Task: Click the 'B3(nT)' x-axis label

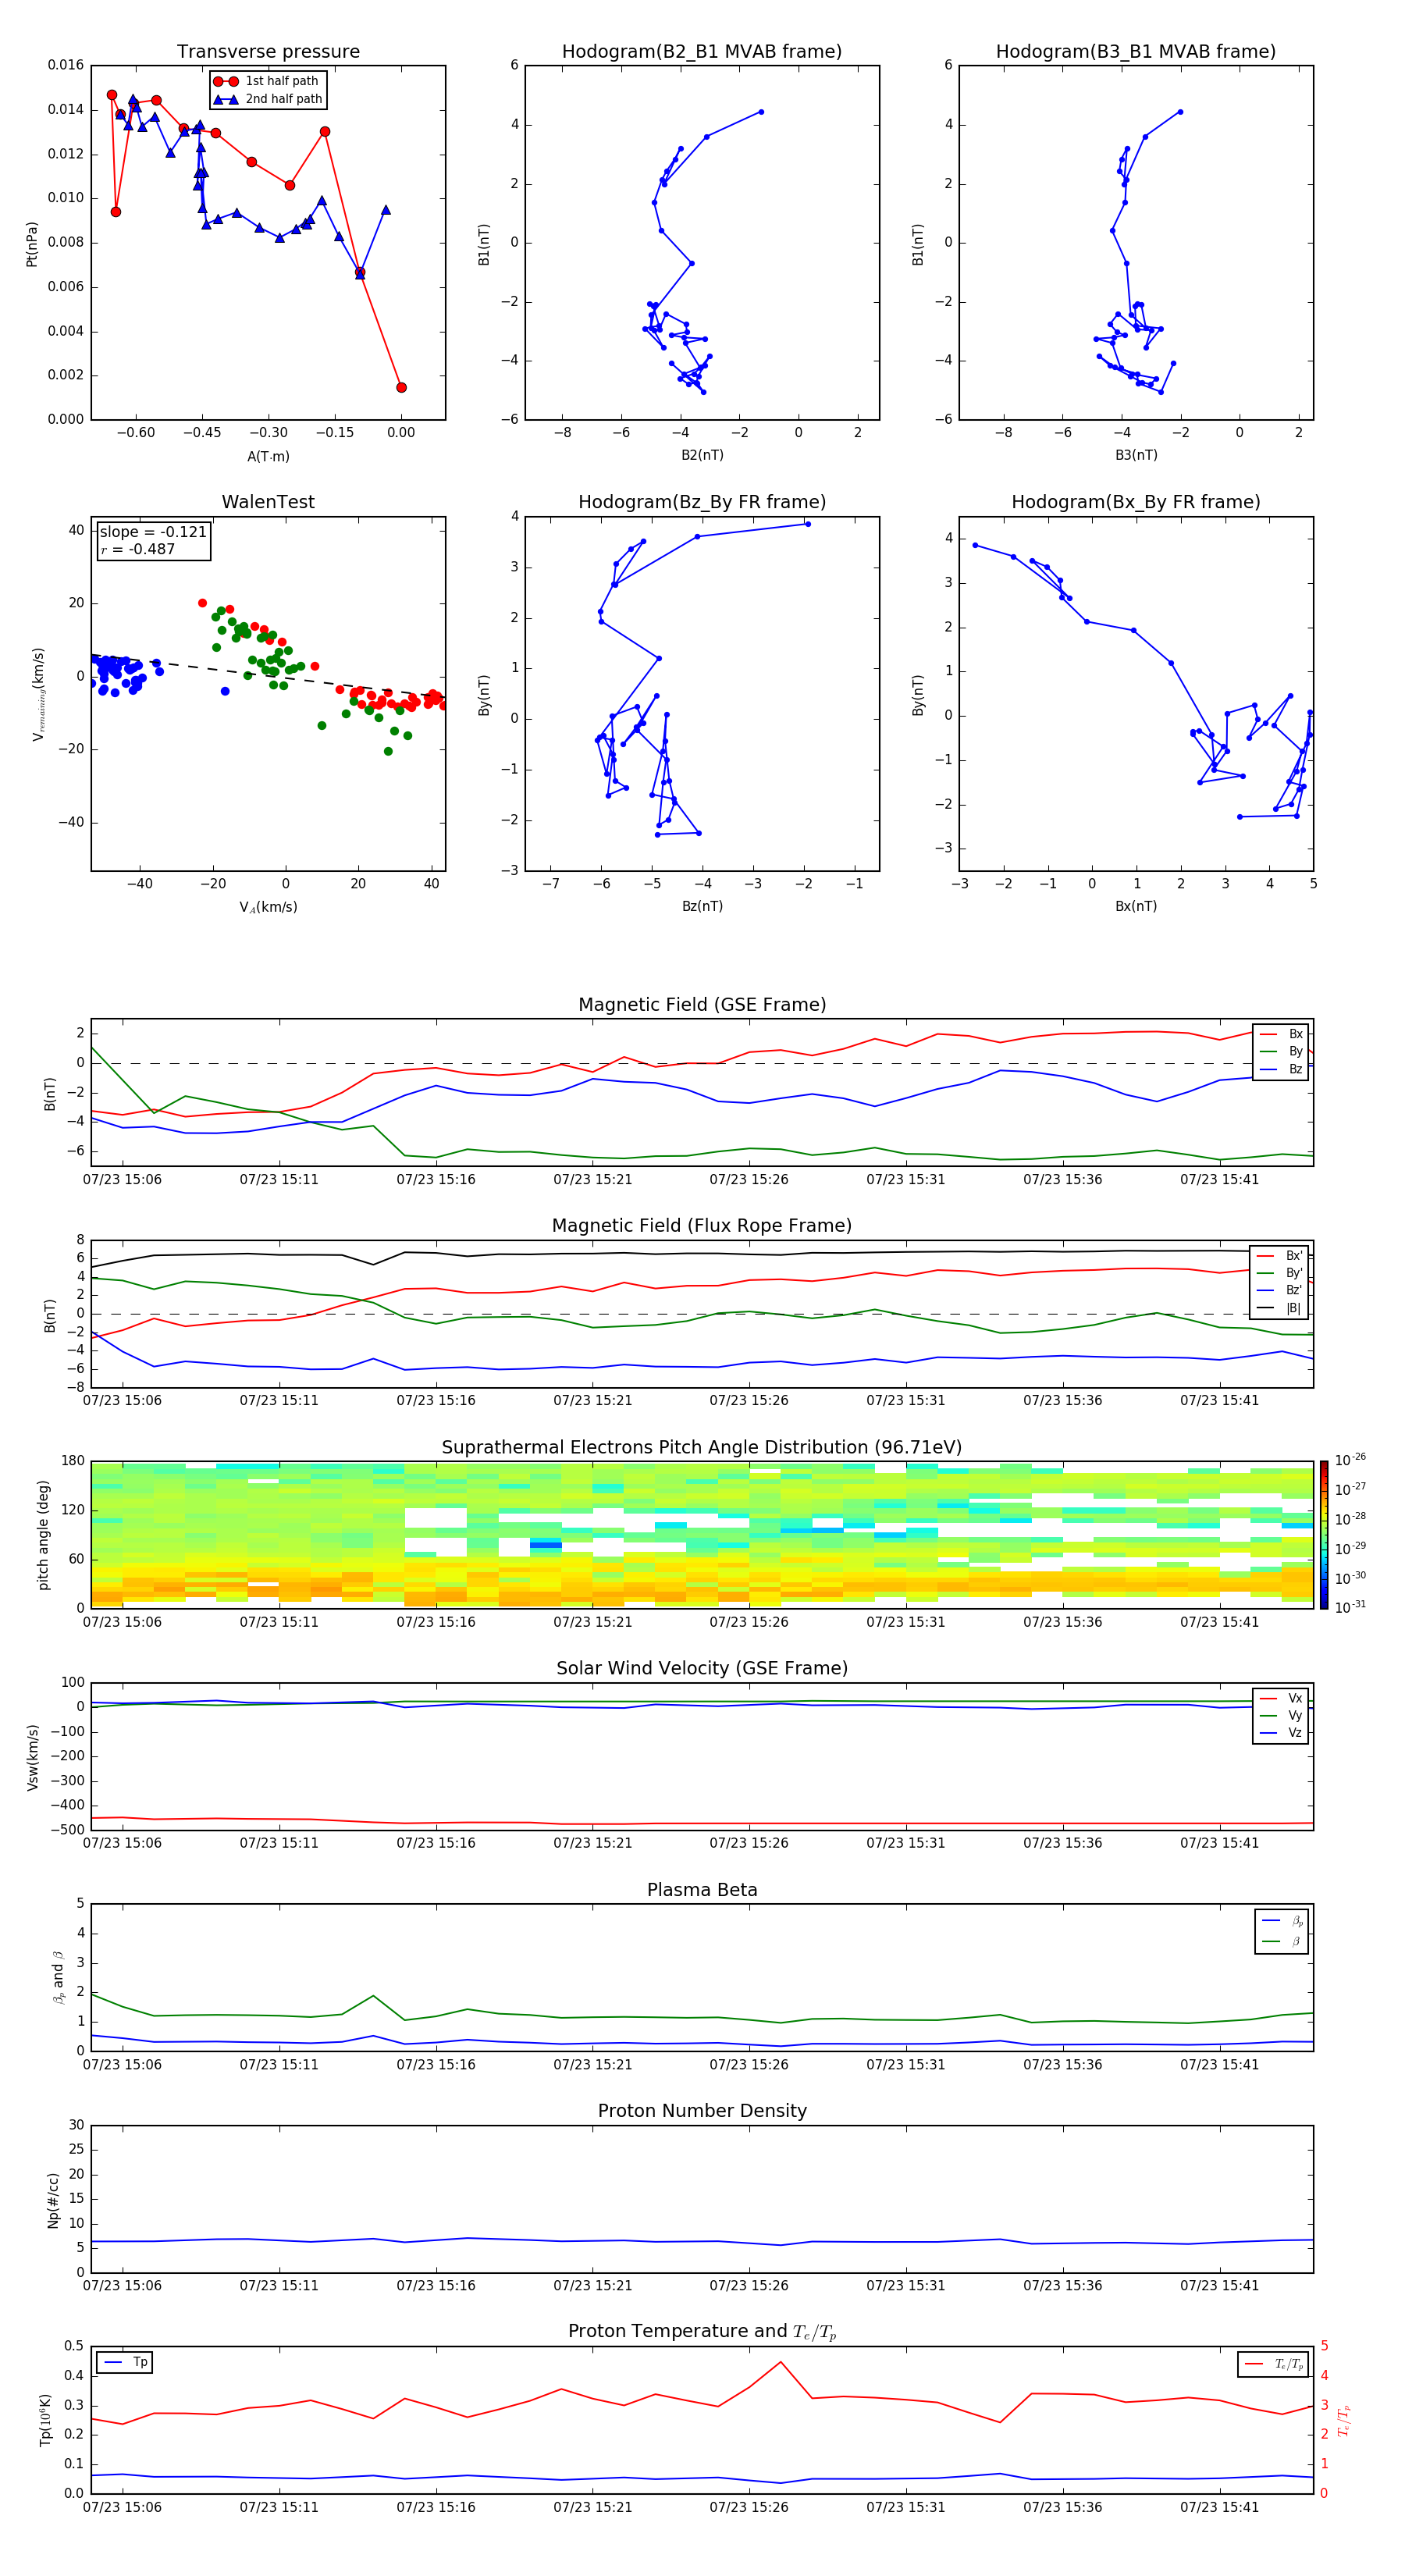Action: point(1136,455)
